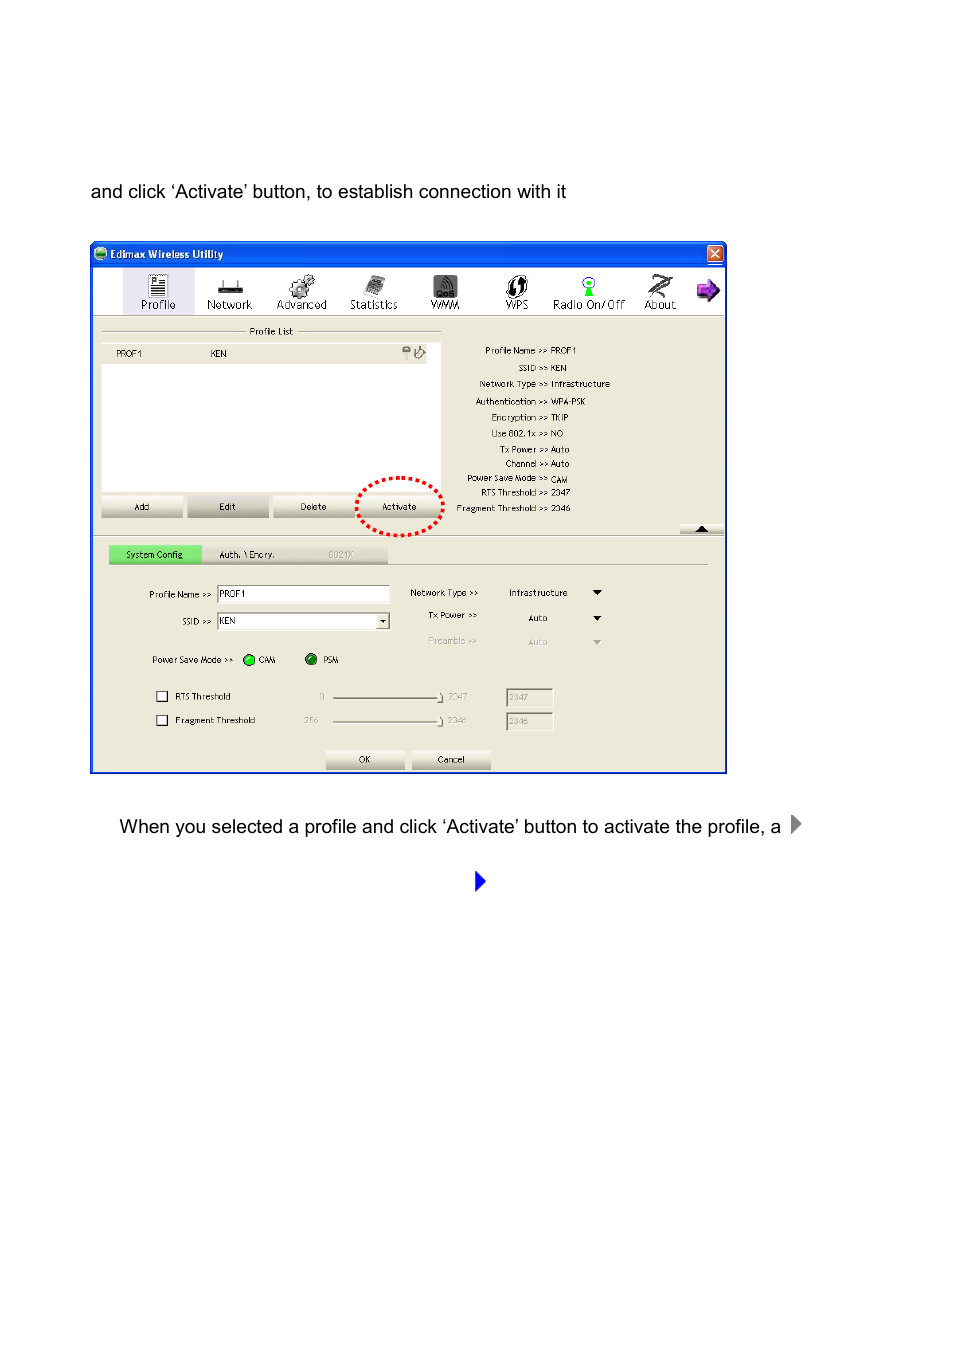Click the purple next-arrow toolbar icon
This screenshot has width=954, height=1350.
[708, 291]
